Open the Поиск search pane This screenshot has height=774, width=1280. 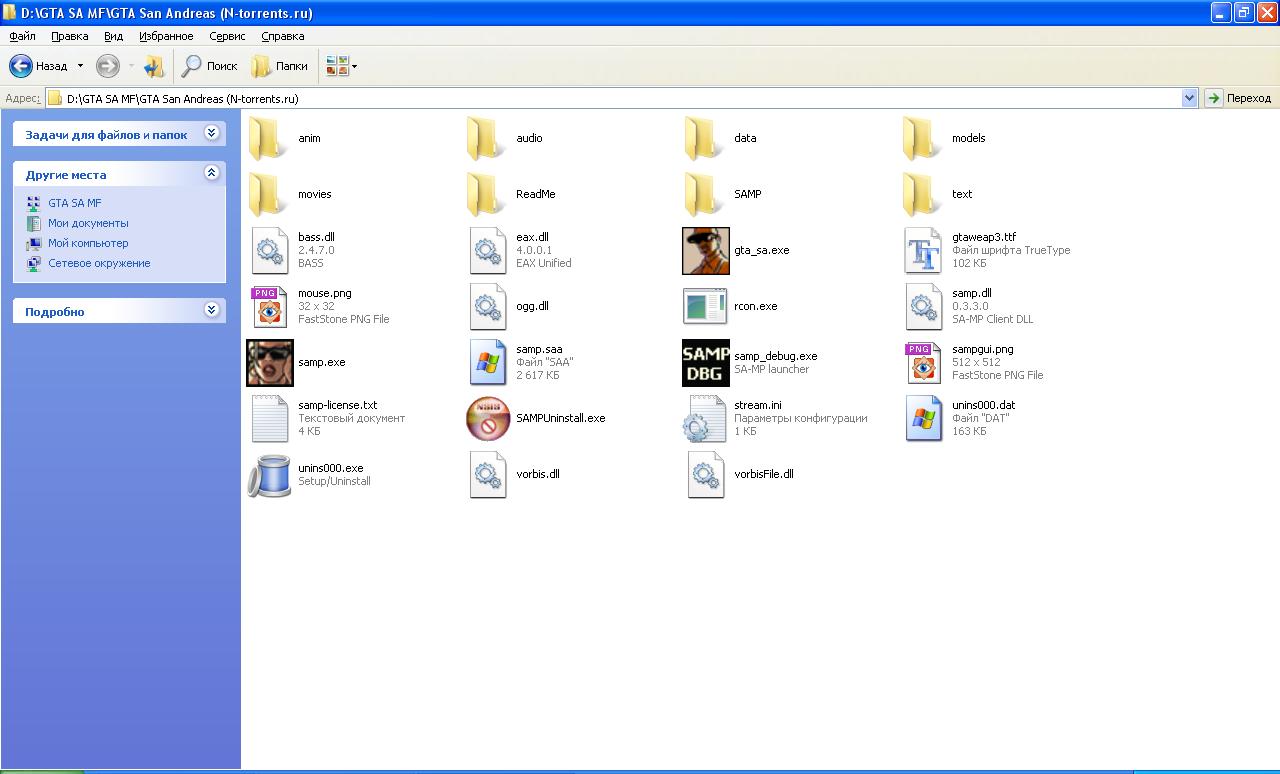209,66
